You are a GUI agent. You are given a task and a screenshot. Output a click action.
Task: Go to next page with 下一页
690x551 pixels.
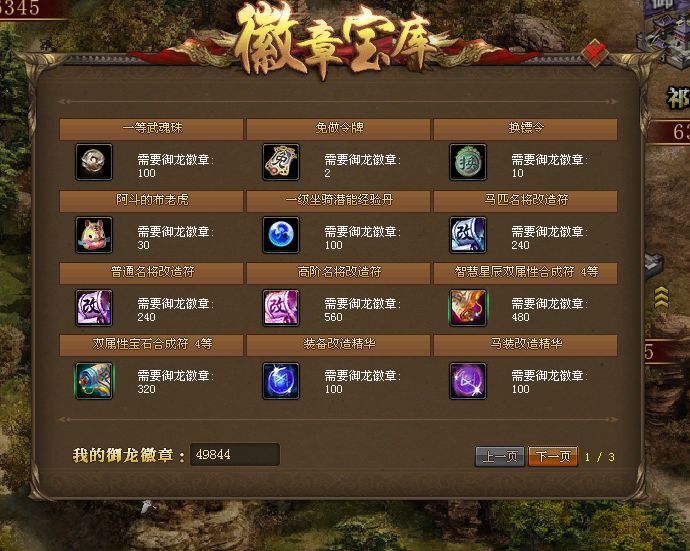(553, 456)
